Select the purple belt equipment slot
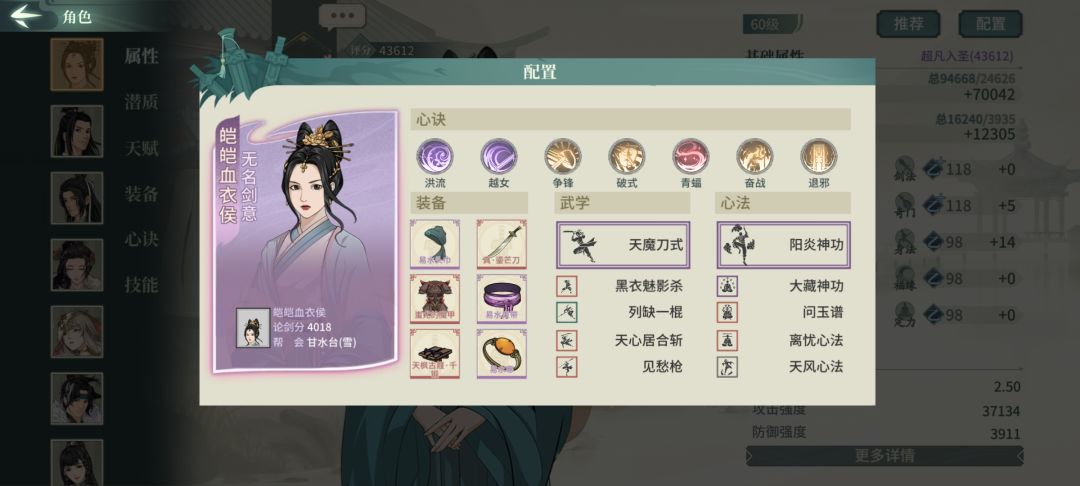The width and height of the screenshot is (1080, 486). click(x=501, y=299)
